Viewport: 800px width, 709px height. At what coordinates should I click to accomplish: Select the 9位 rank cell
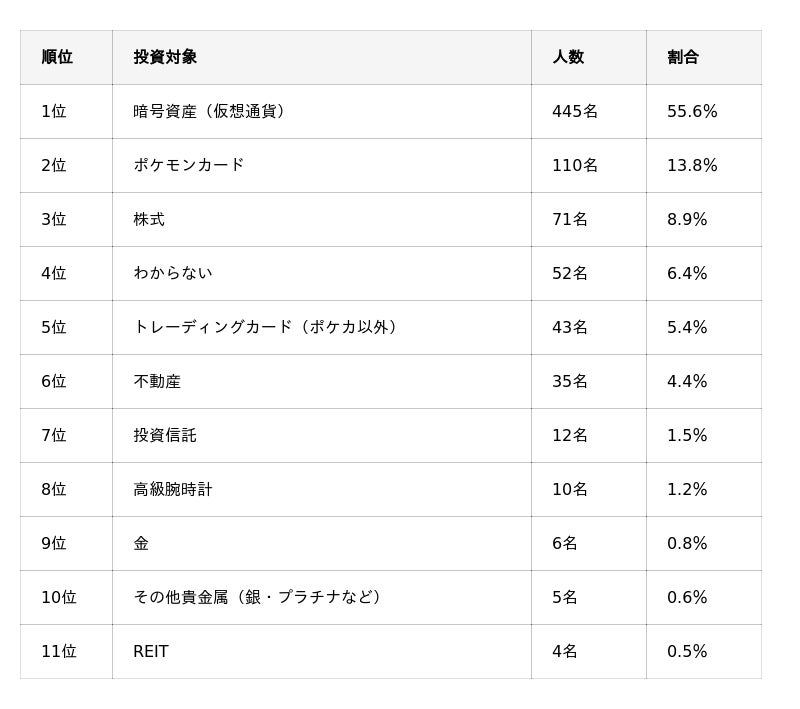pos(54,543)
